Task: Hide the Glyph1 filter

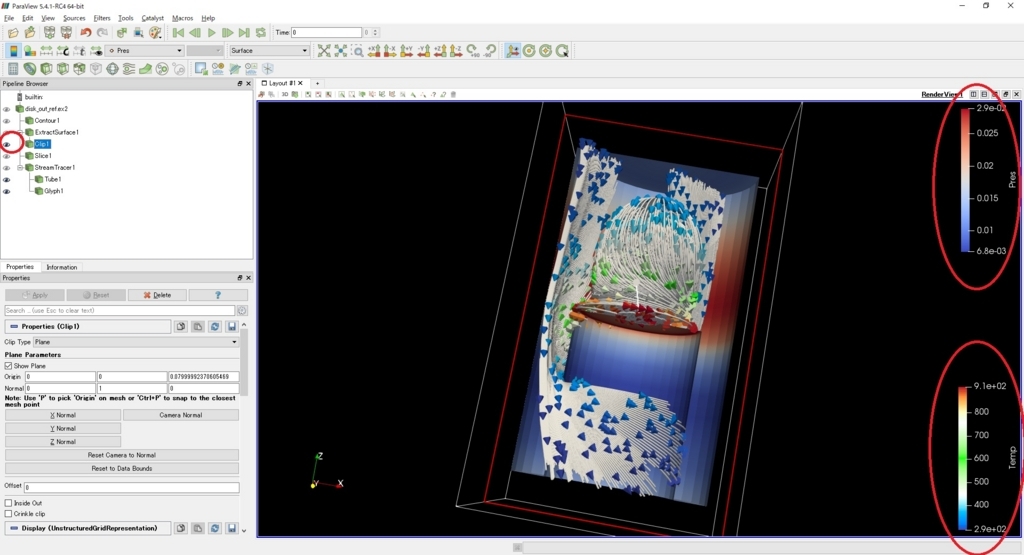Action: click(7, 191)
